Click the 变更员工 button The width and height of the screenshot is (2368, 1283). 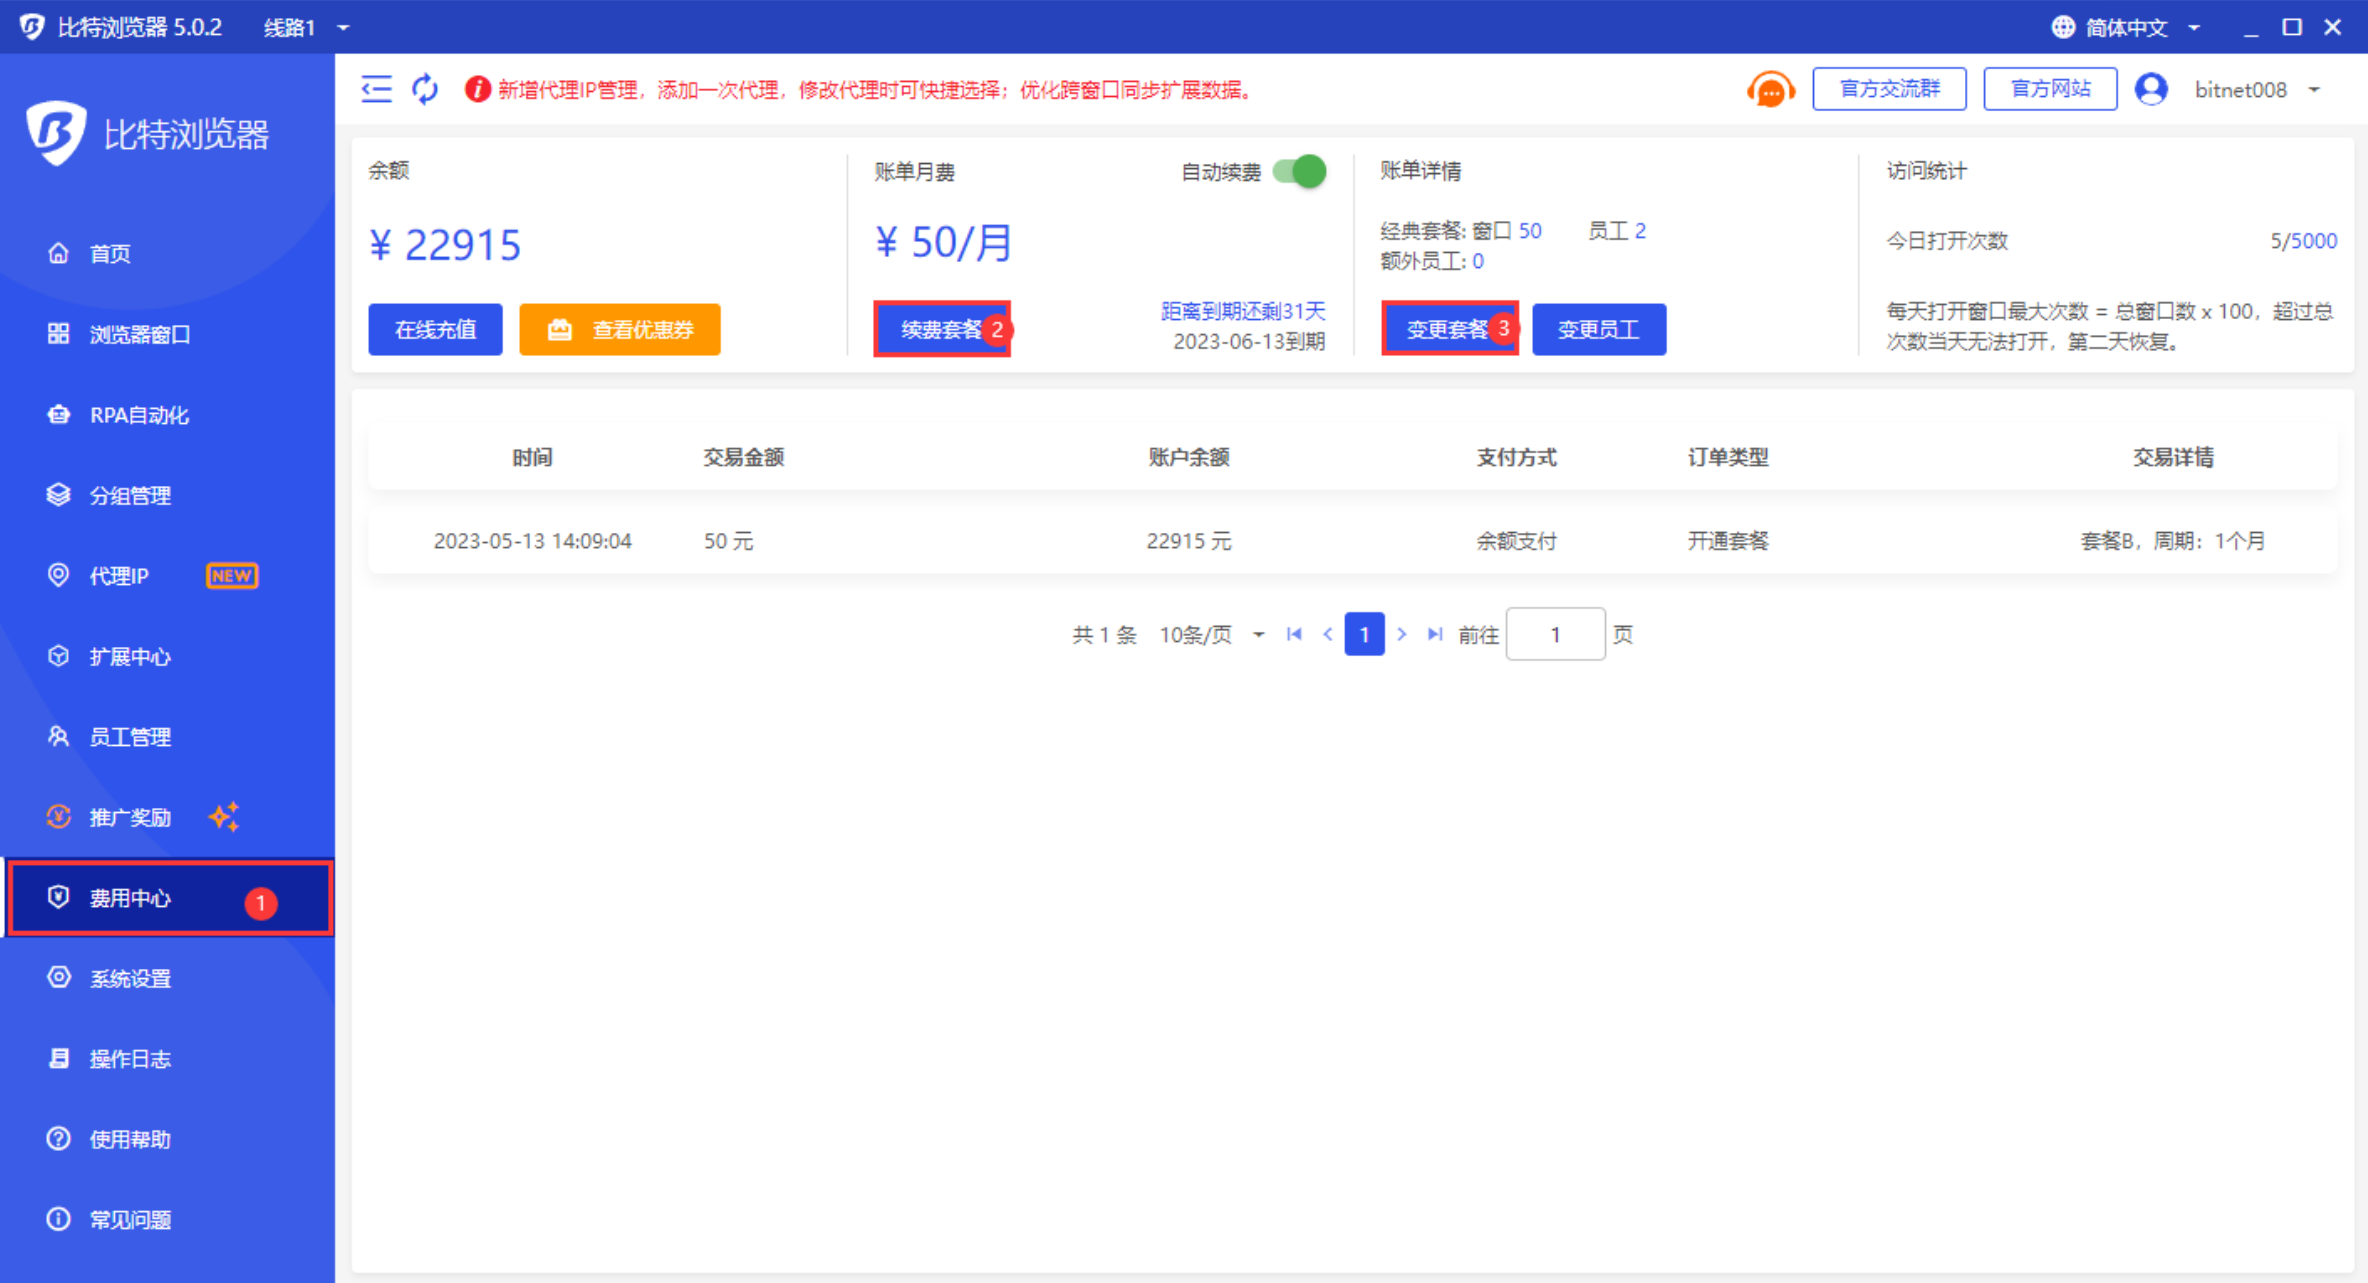tap(1598, 329)
